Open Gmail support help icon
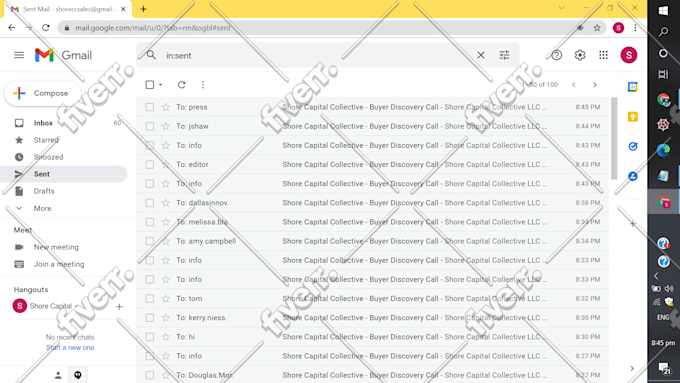The width and height of the screenshot is (680, 383). coord(556,55)
